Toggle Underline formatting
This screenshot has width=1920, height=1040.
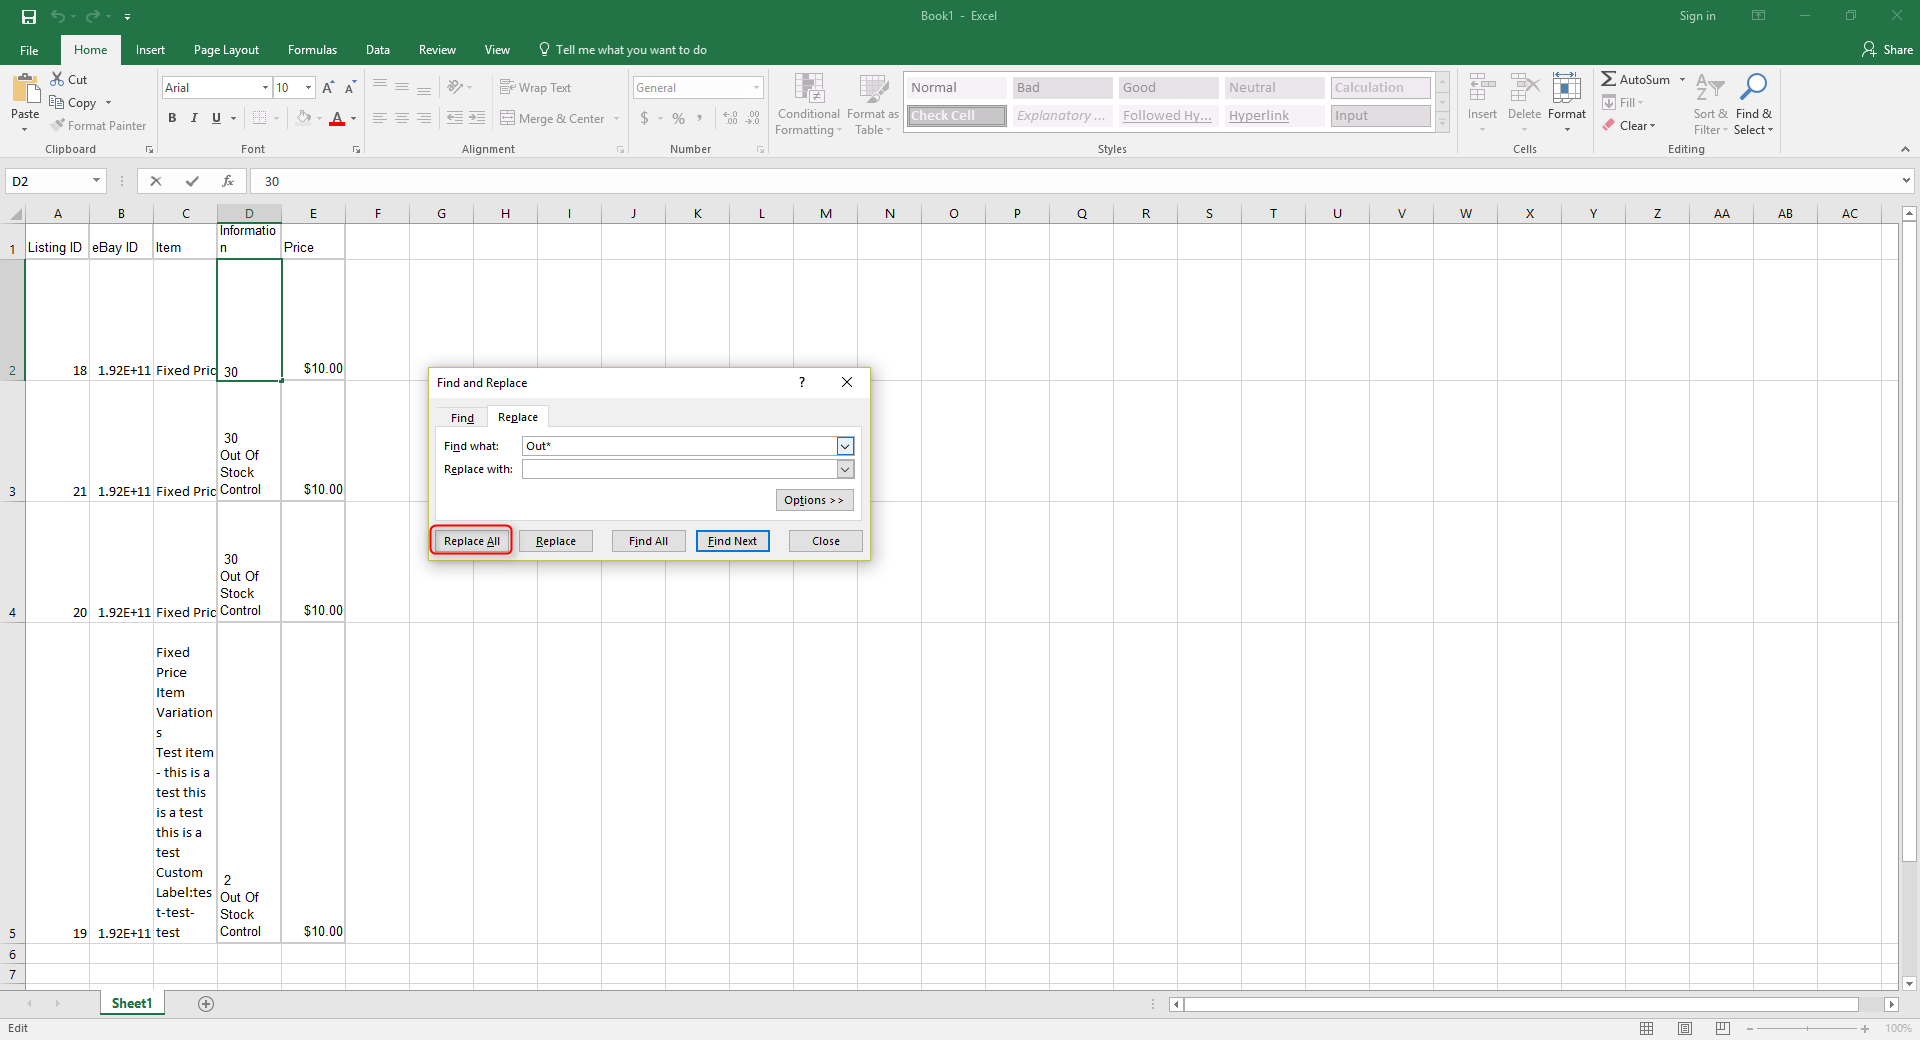(216, 118)
